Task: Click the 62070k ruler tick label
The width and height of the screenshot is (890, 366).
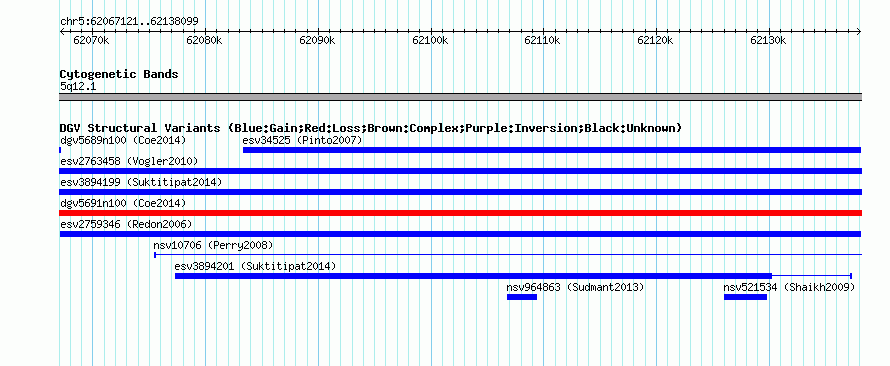Action: (x=91, y=40)
